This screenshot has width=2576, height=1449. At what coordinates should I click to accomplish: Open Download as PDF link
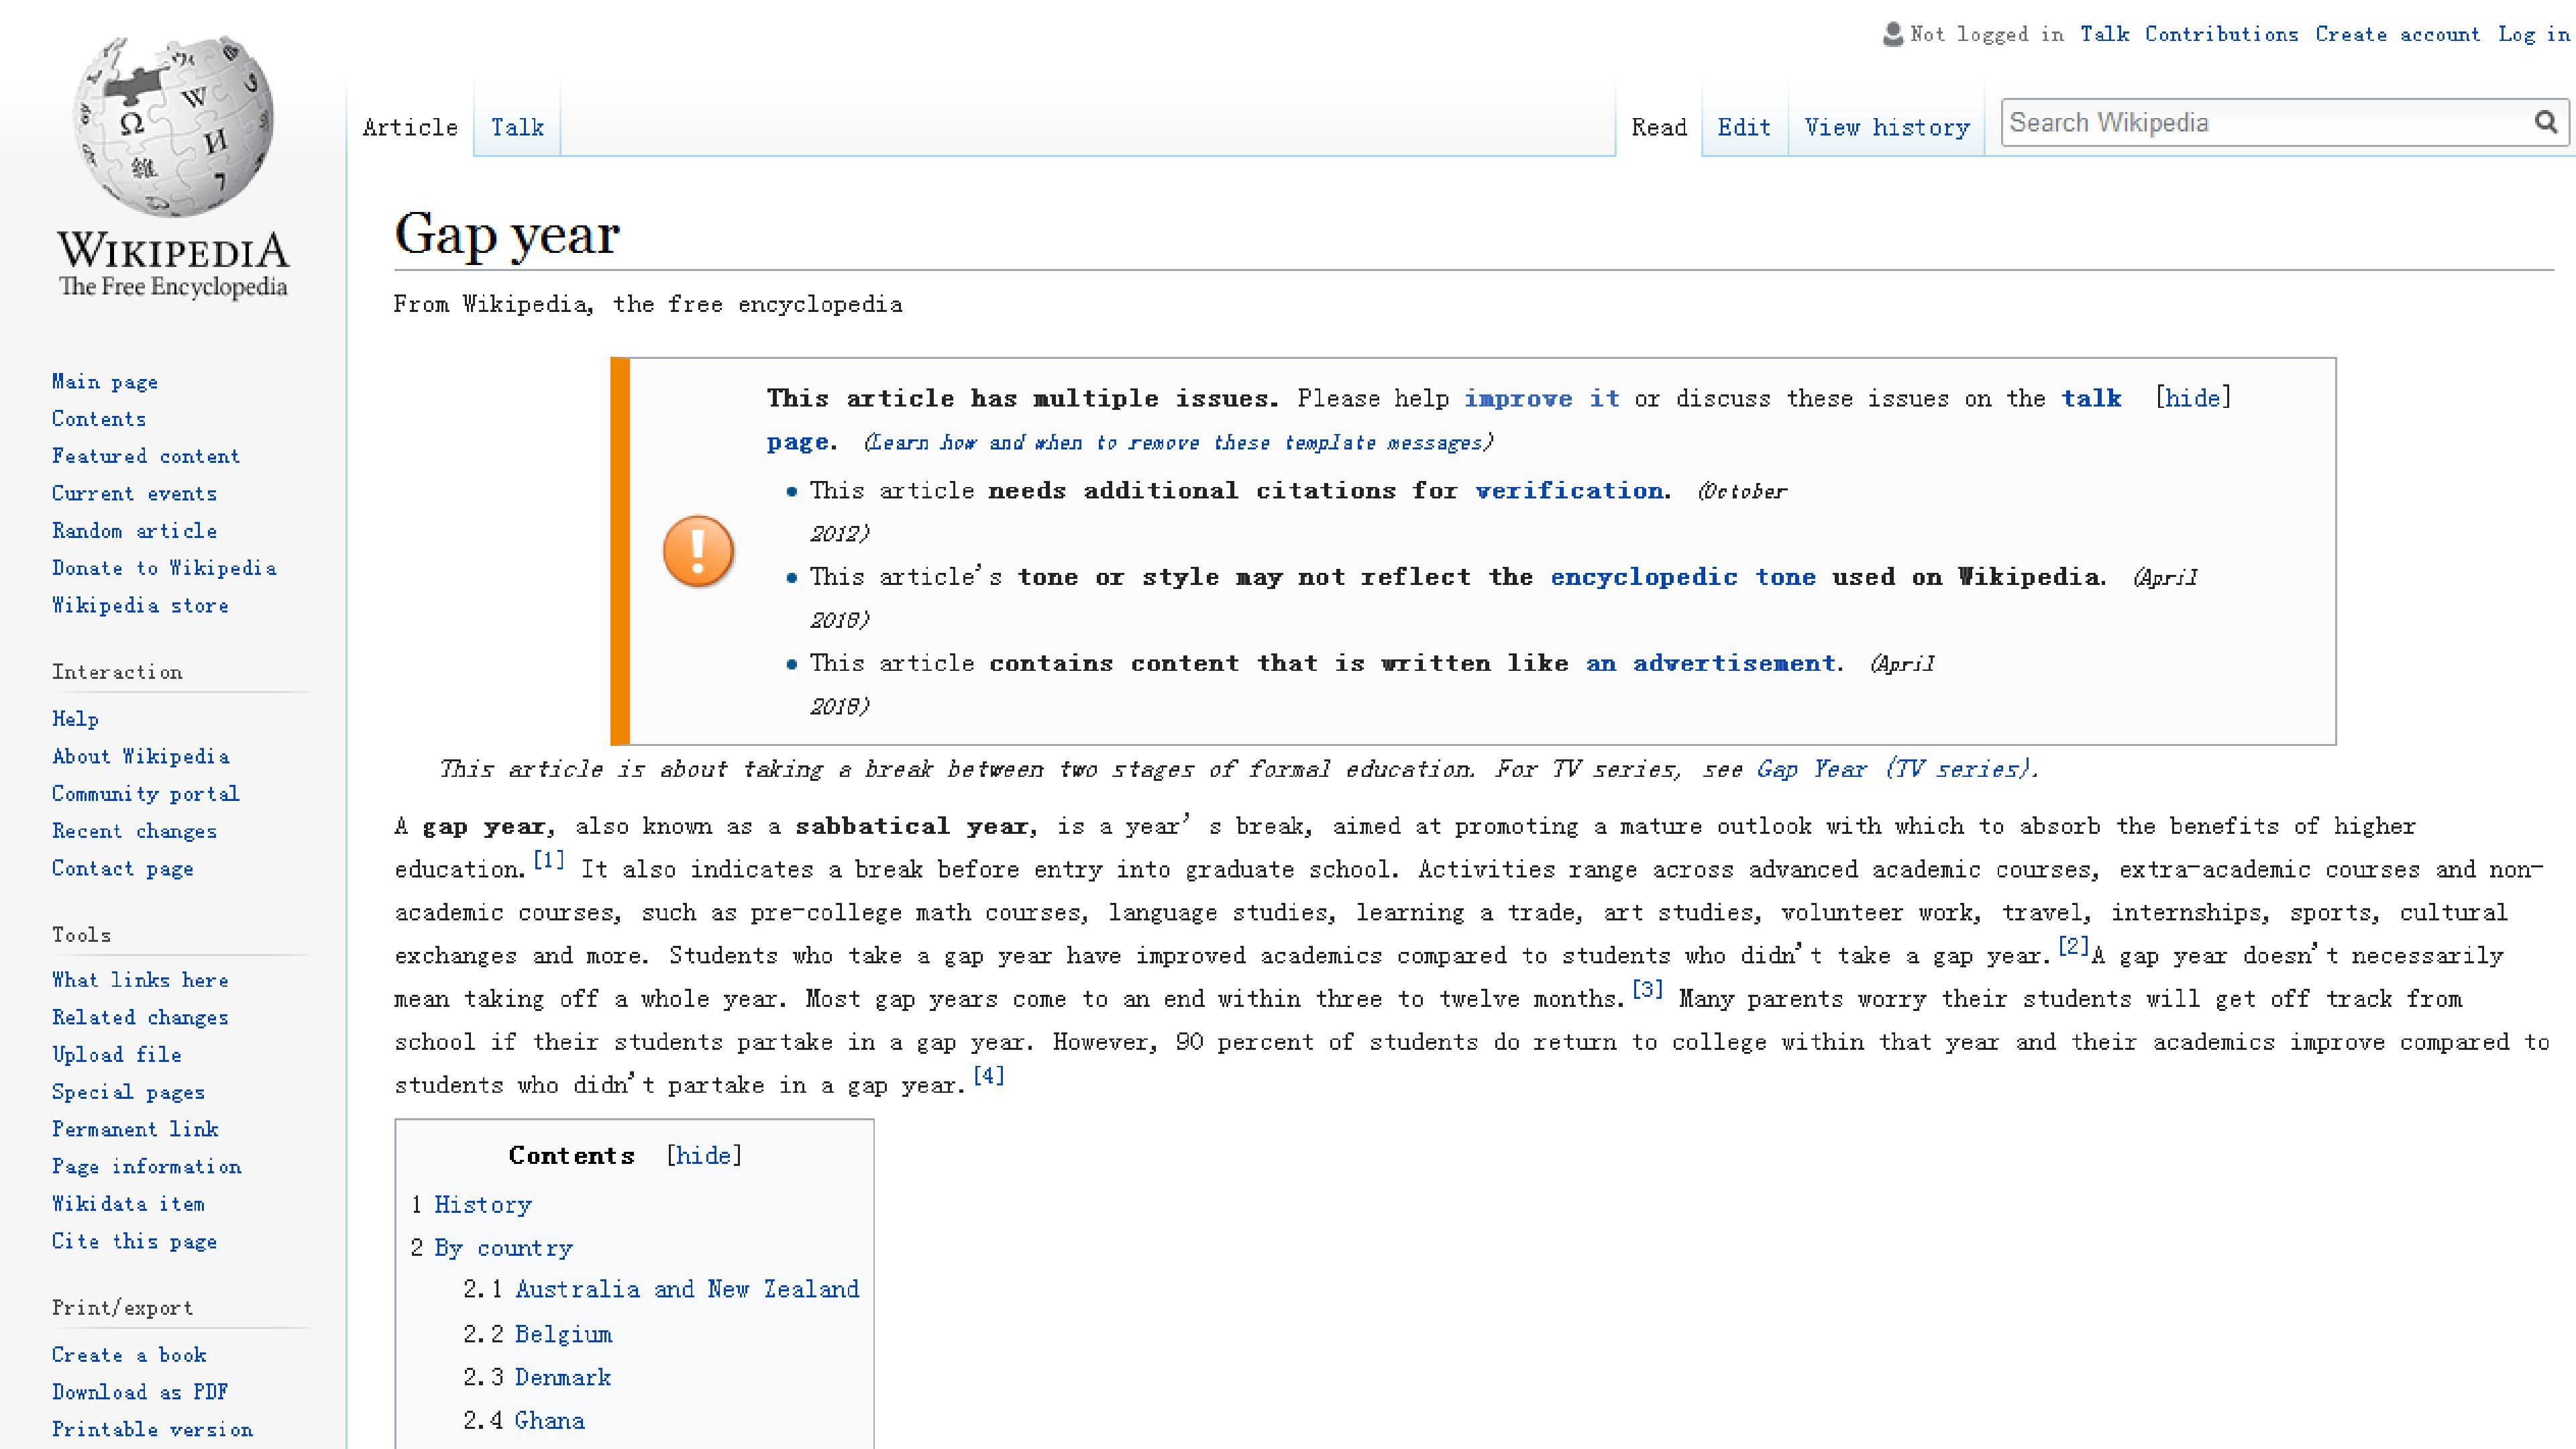pyautogui.click(x=140, y=1392)
